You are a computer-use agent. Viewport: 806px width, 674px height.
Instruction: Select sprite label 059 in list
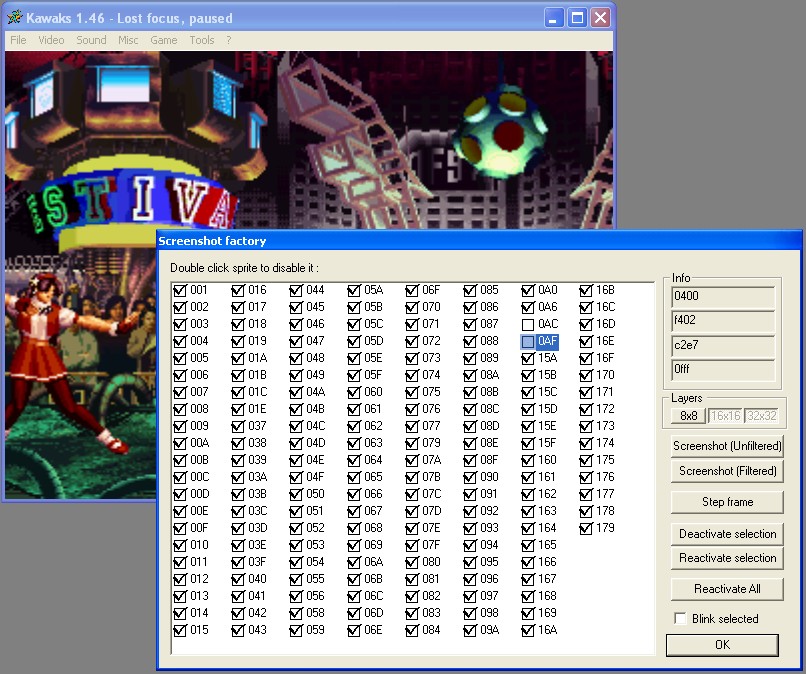tap(315, 629)
